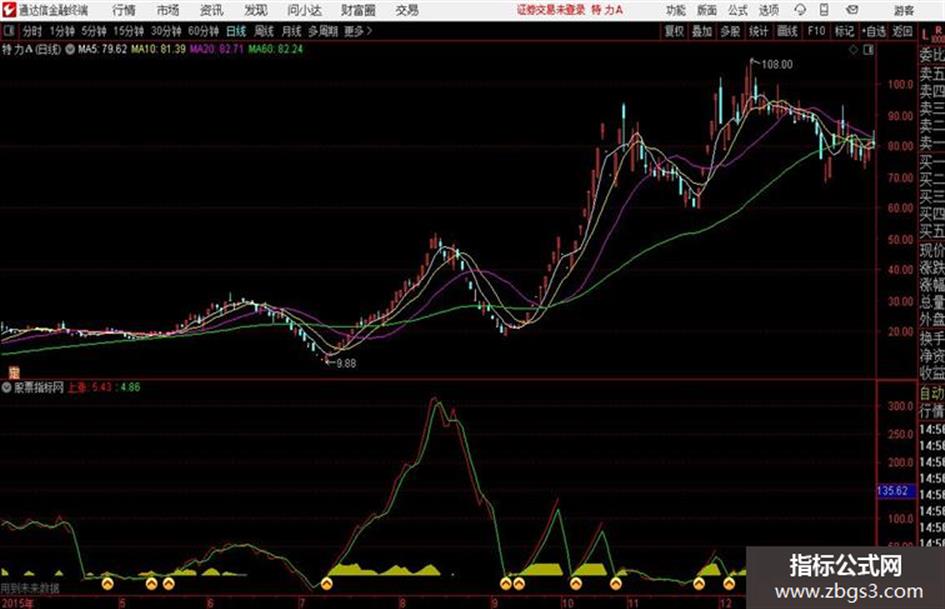The height and width of the screenshot is (609, 945).
Task: Open the 选项 menu
Action: tap(769, 10)
